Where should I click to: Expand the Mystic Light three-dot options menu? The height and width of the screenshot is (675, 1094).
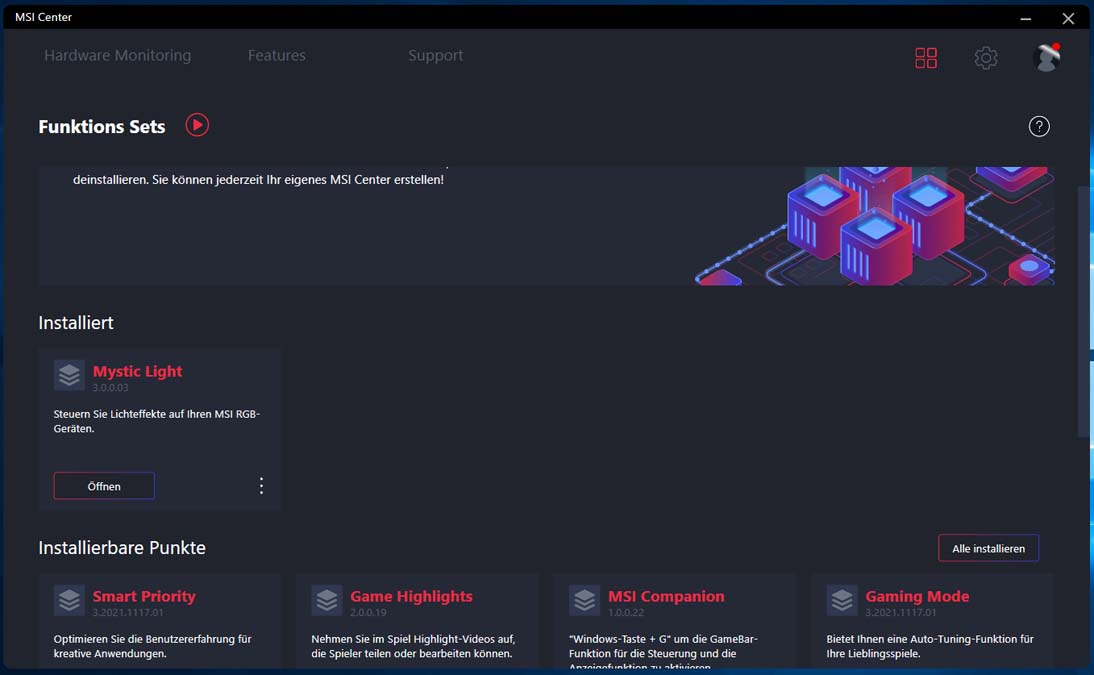point(261,486)
